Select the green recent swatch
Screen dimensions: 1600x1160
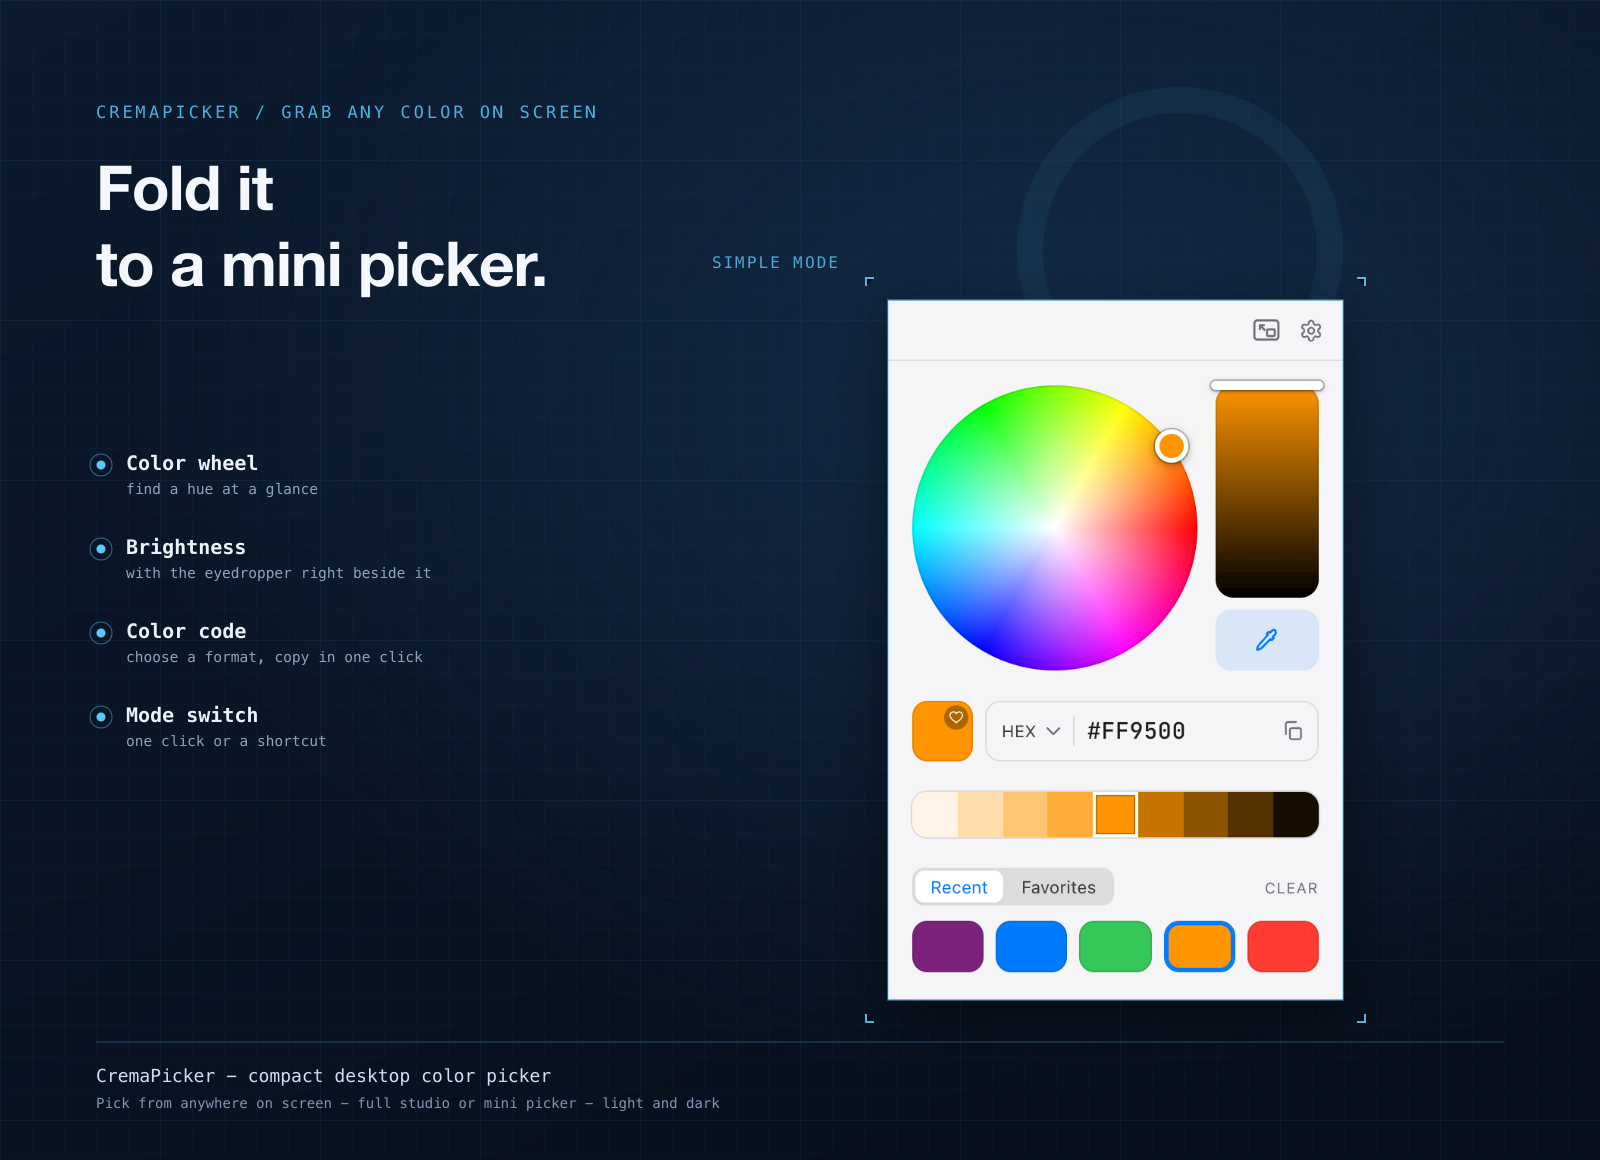tap(1115, 946)
